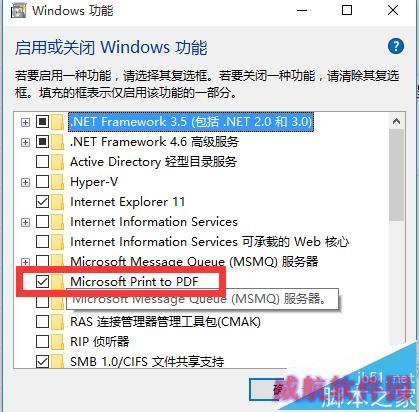Enable the Hyper-V checkbox
This screenshot has width=419, height=412.
pos(42,182)
